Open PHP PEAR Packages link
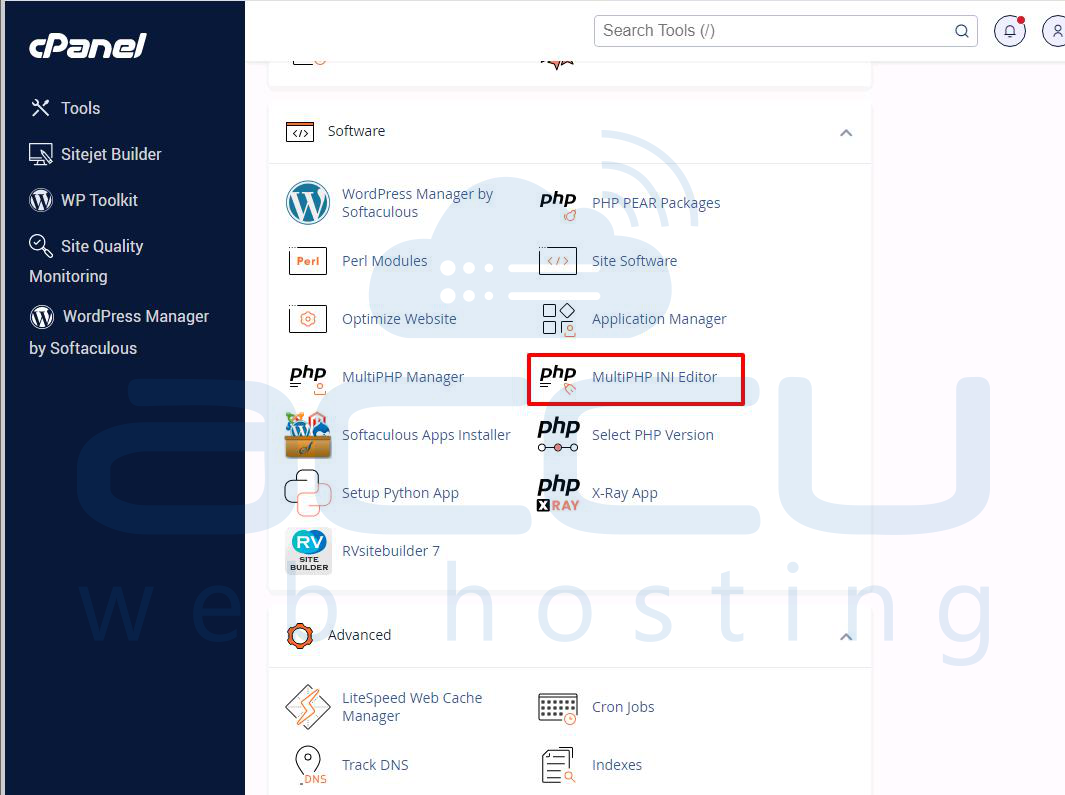 [656, 203]
